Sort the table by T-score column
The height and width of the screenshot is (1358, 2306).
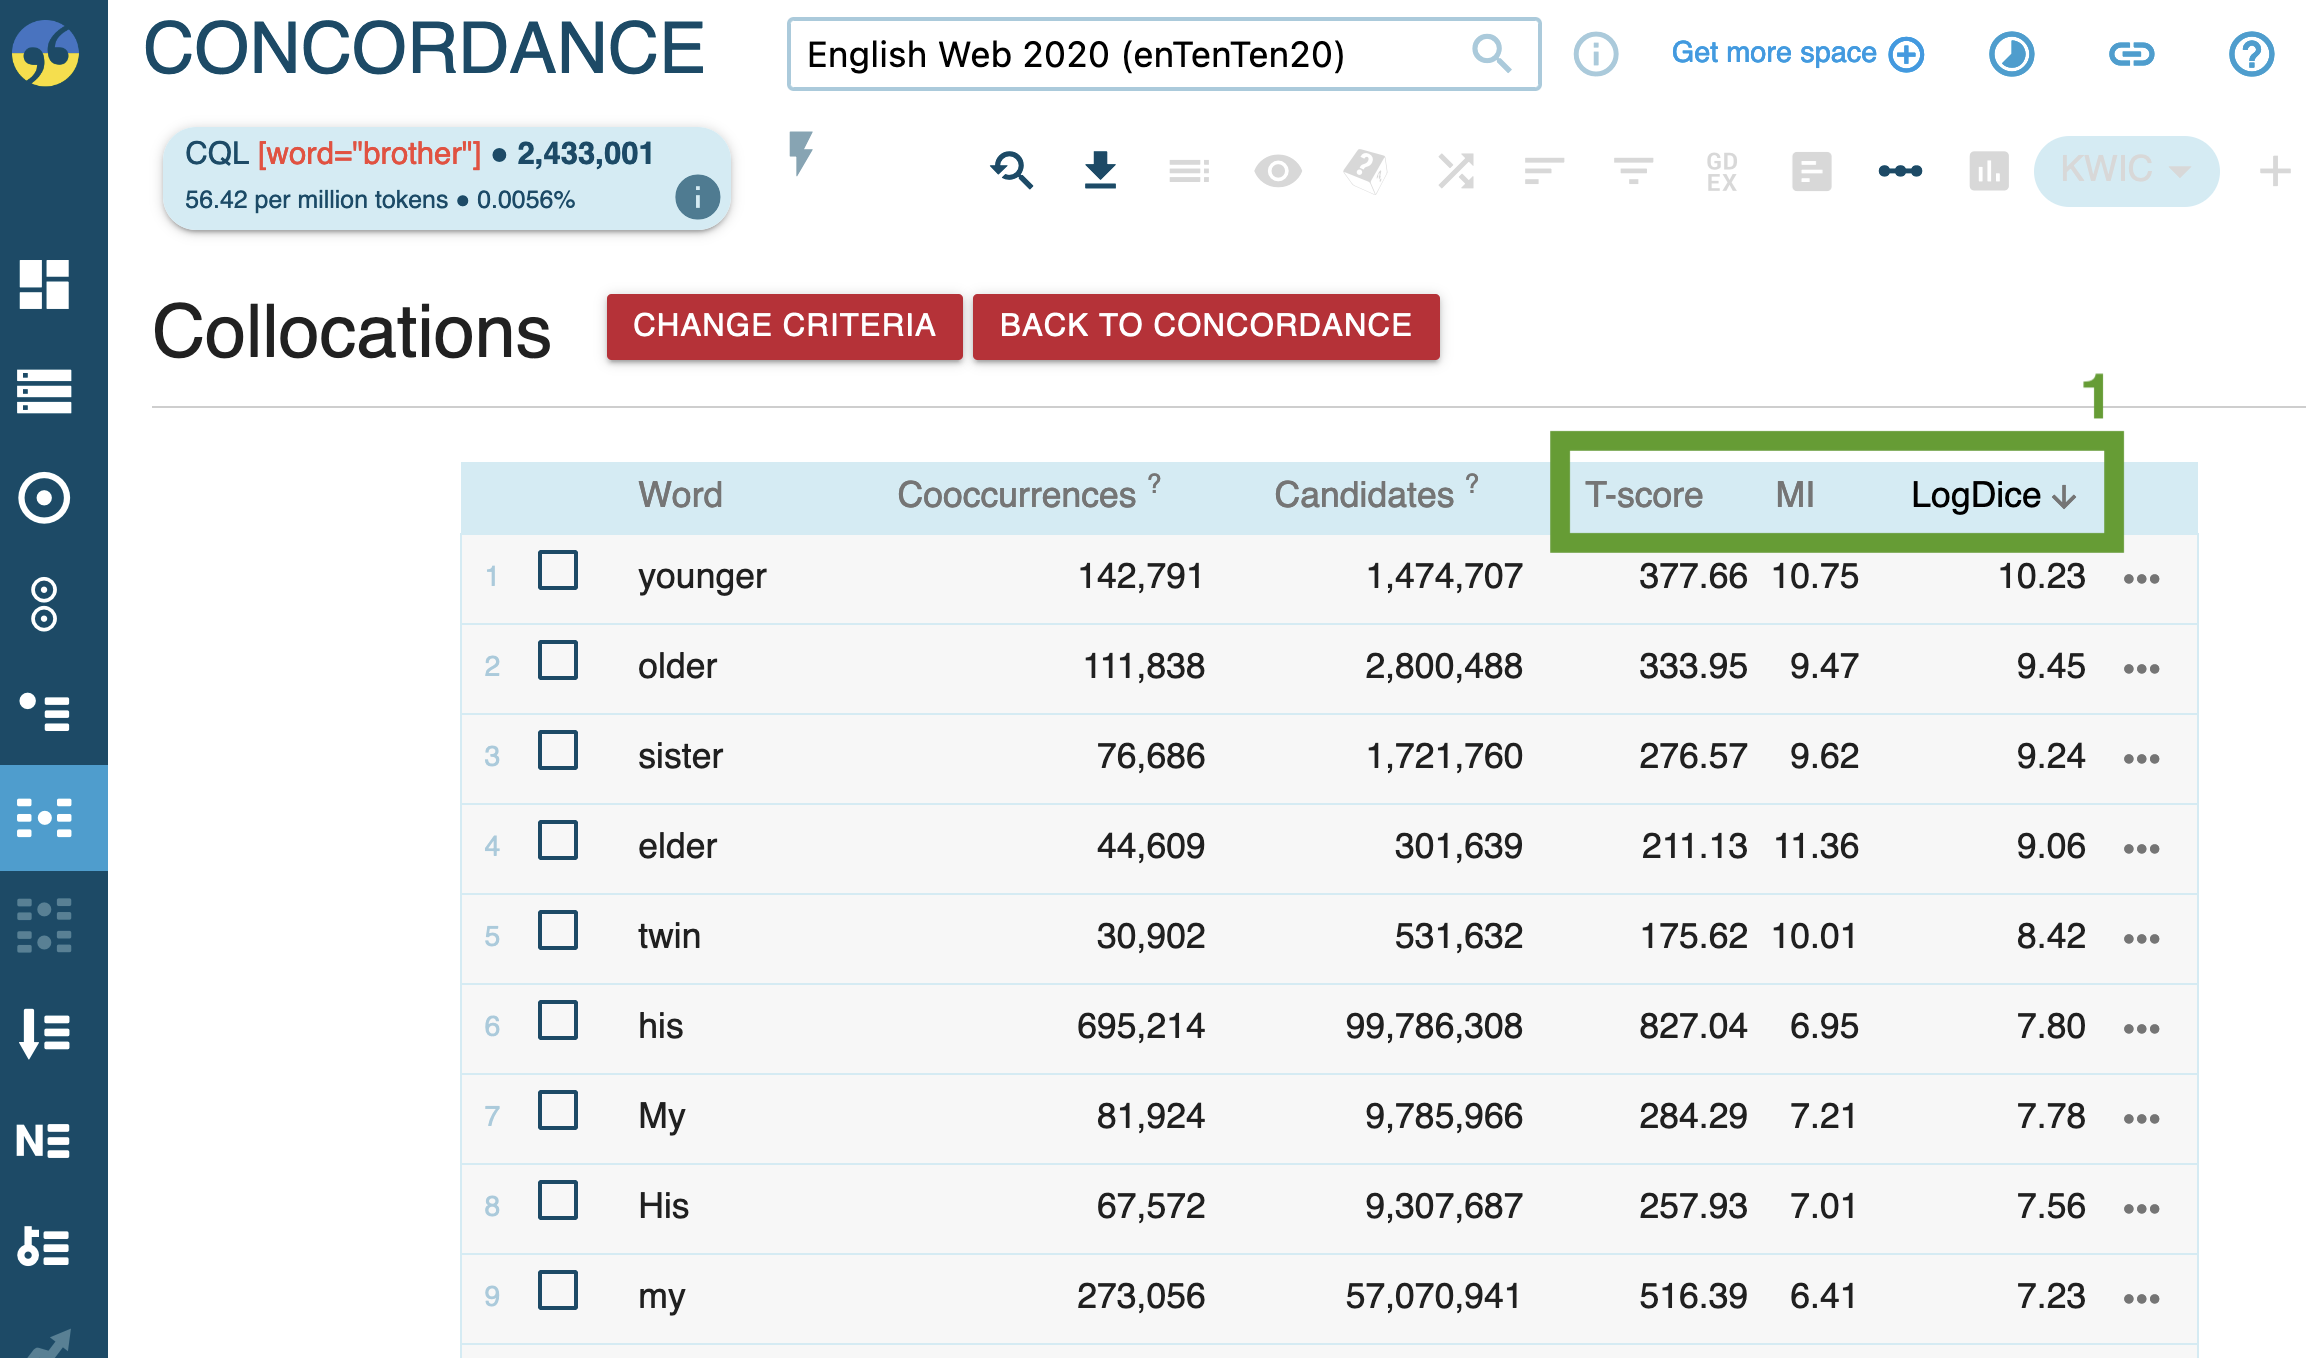(x=1643, y=495)
